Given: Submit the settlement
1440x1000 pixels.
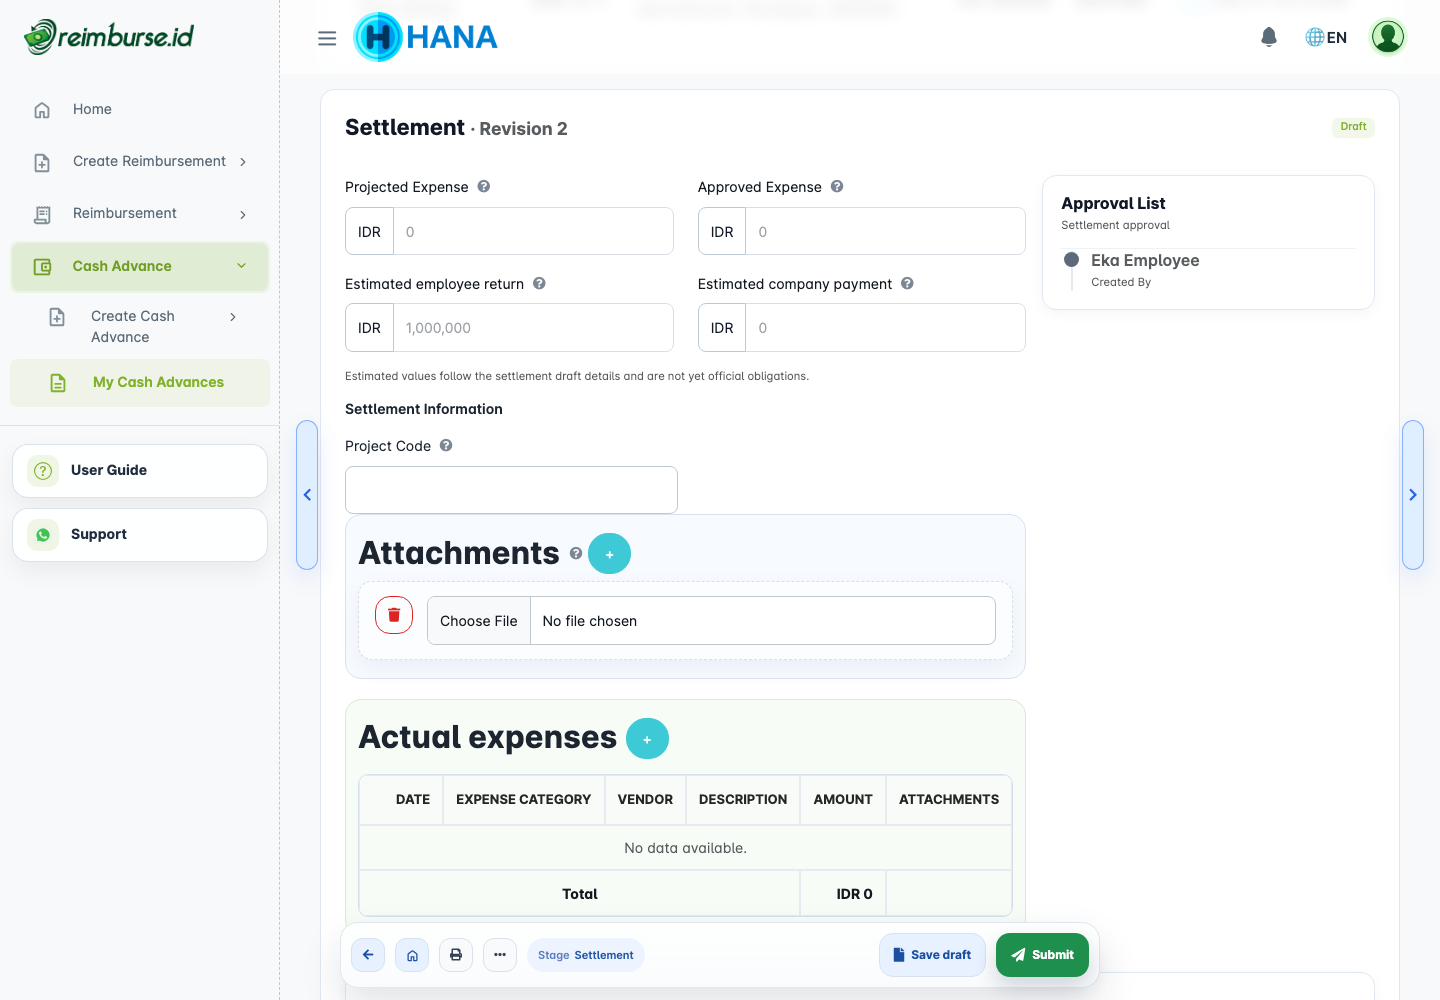Looking at the screenshot, I should point(1042,955).
